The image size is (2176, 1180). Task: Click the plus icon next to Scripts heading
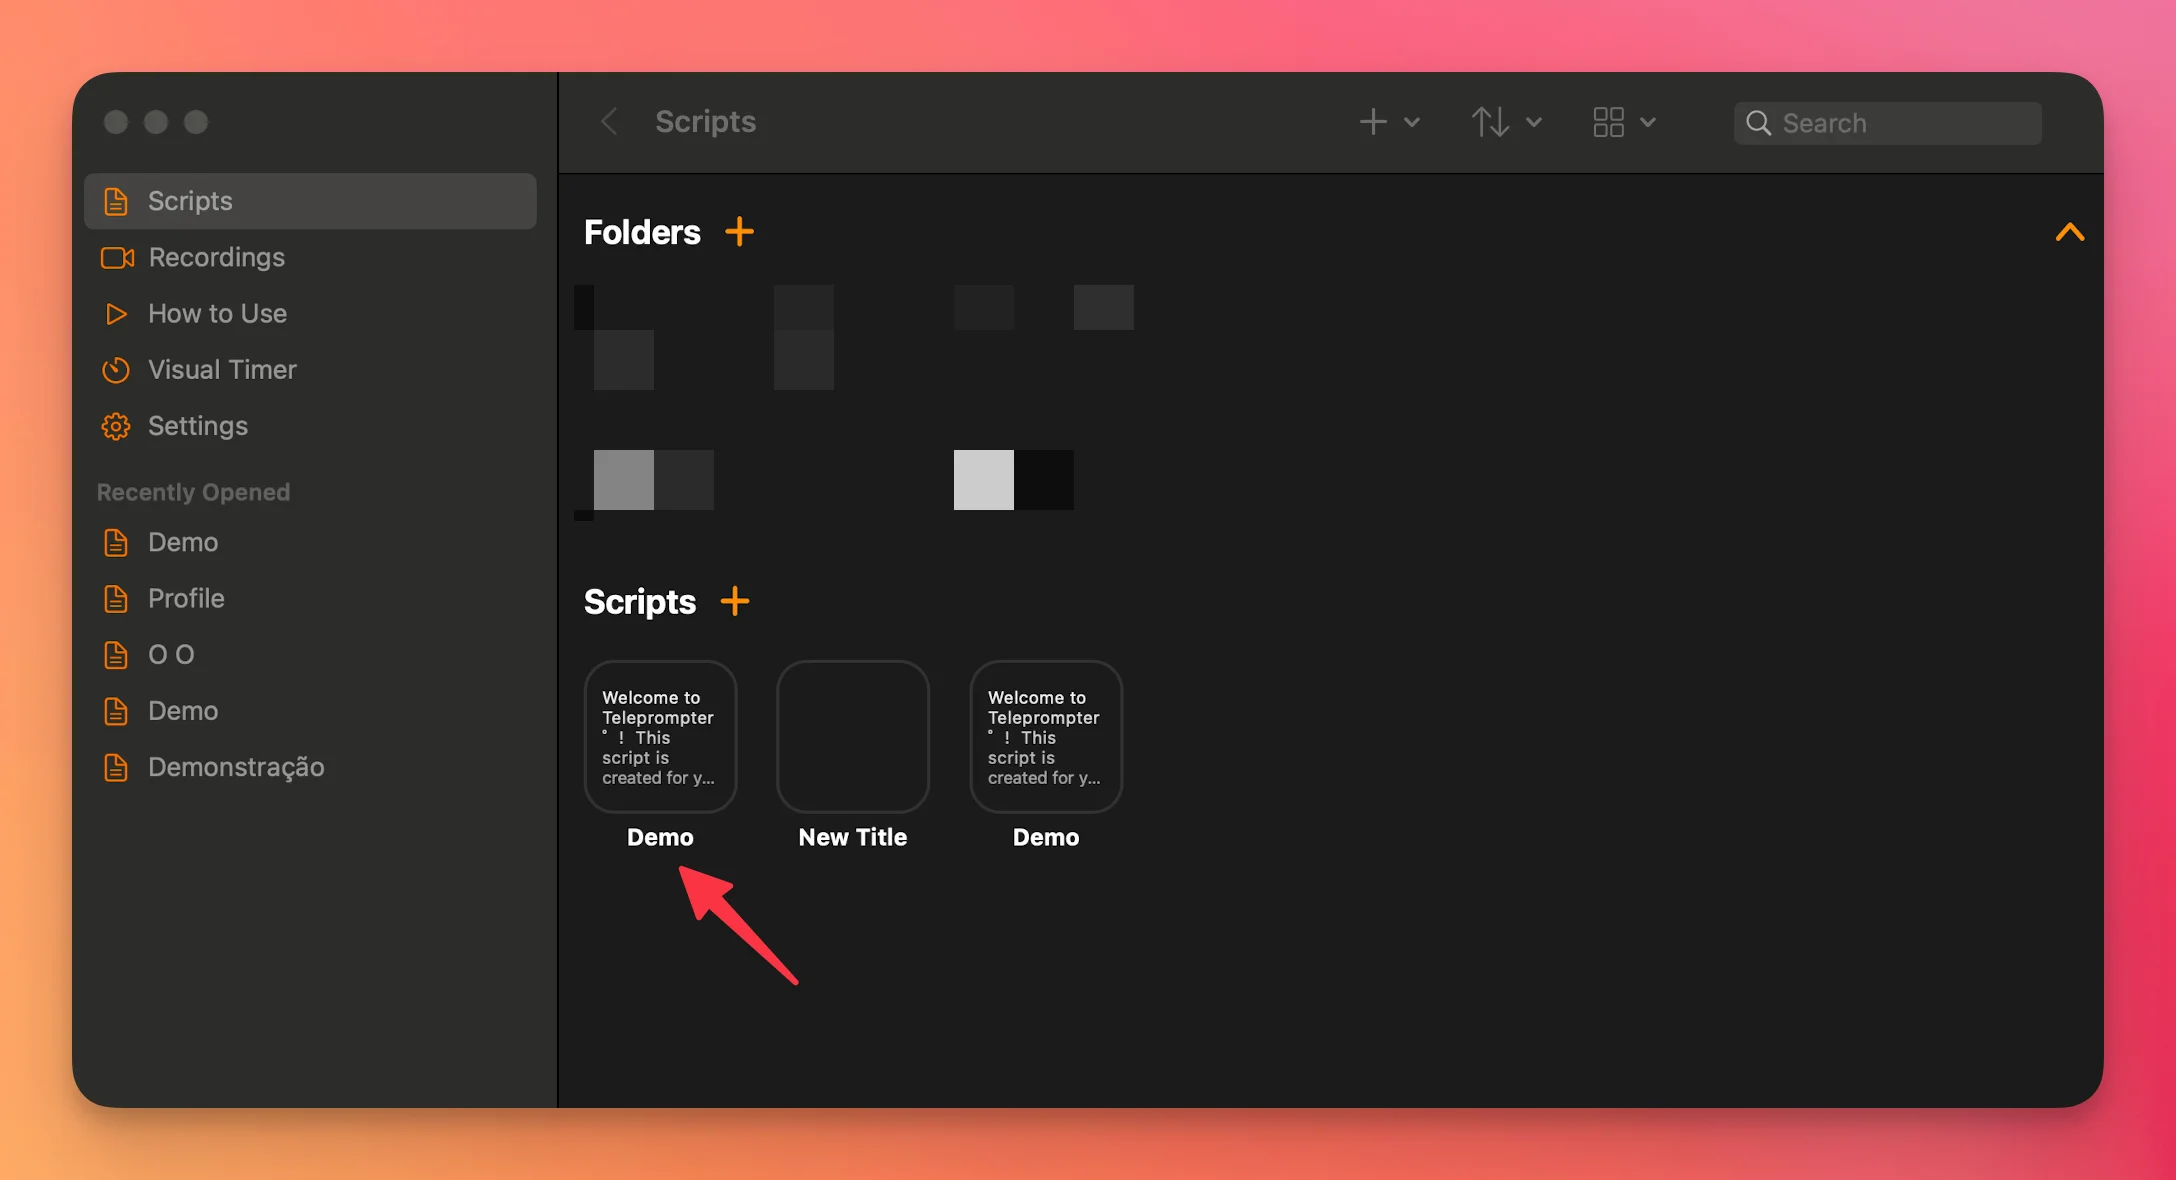[x=736, y=601]
